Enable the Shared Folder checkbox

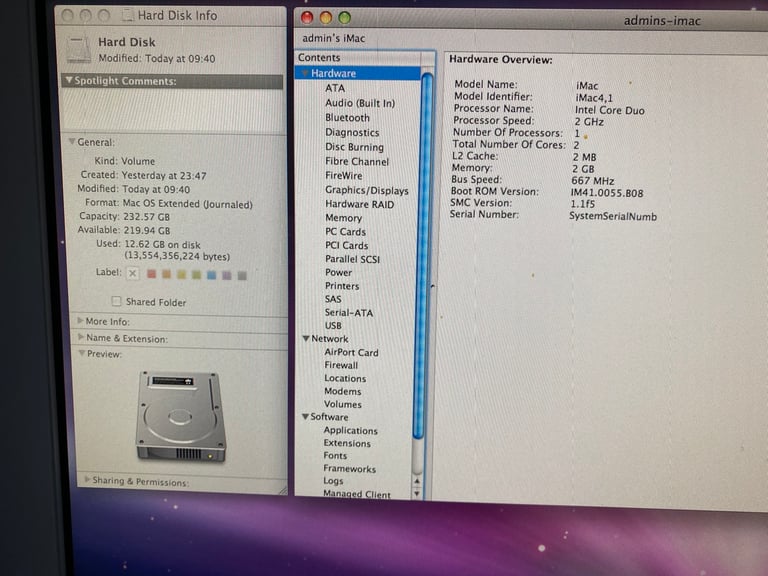point(116,301)
